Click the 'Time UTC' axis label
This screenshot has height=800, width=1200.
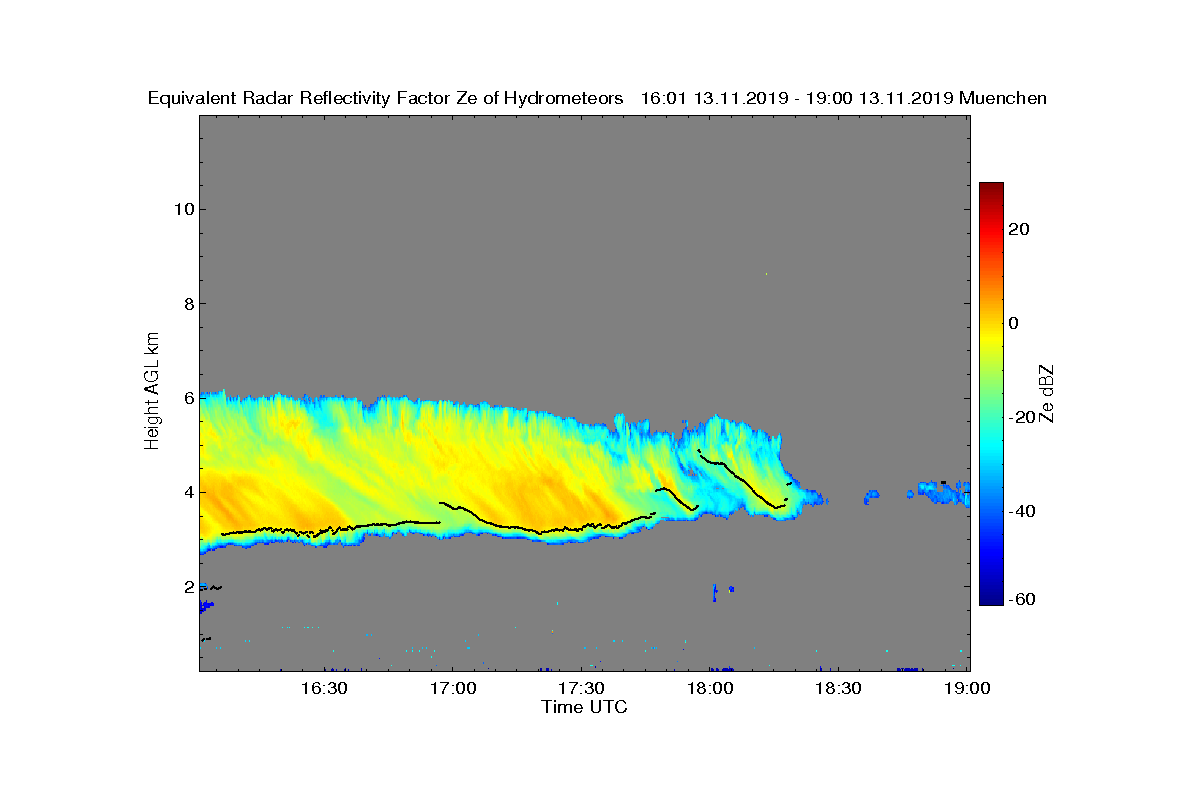click(x=585, y=707)
